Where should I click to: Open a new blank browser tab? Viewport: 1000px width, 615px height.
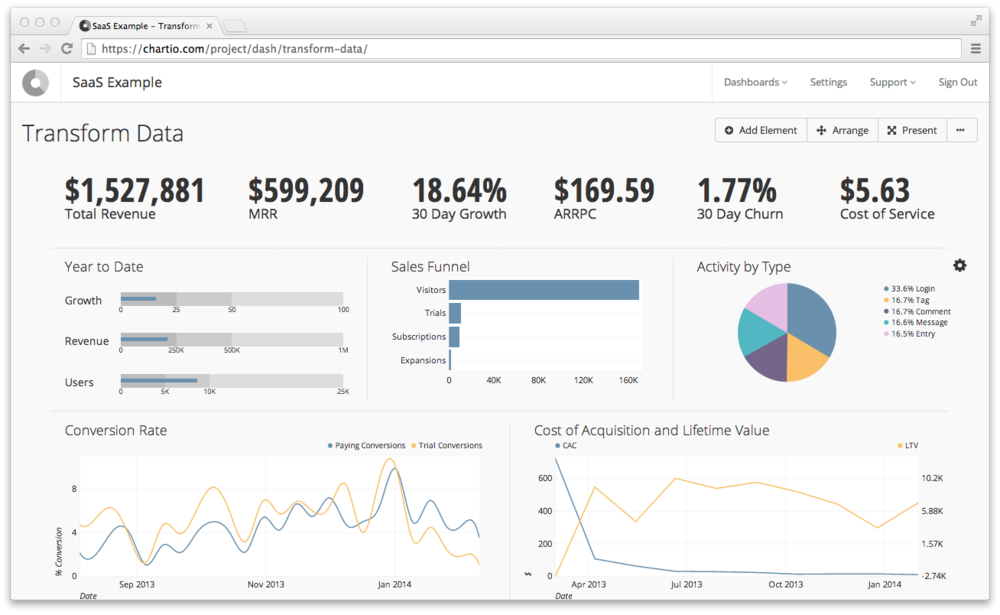[x=234, y=26]
